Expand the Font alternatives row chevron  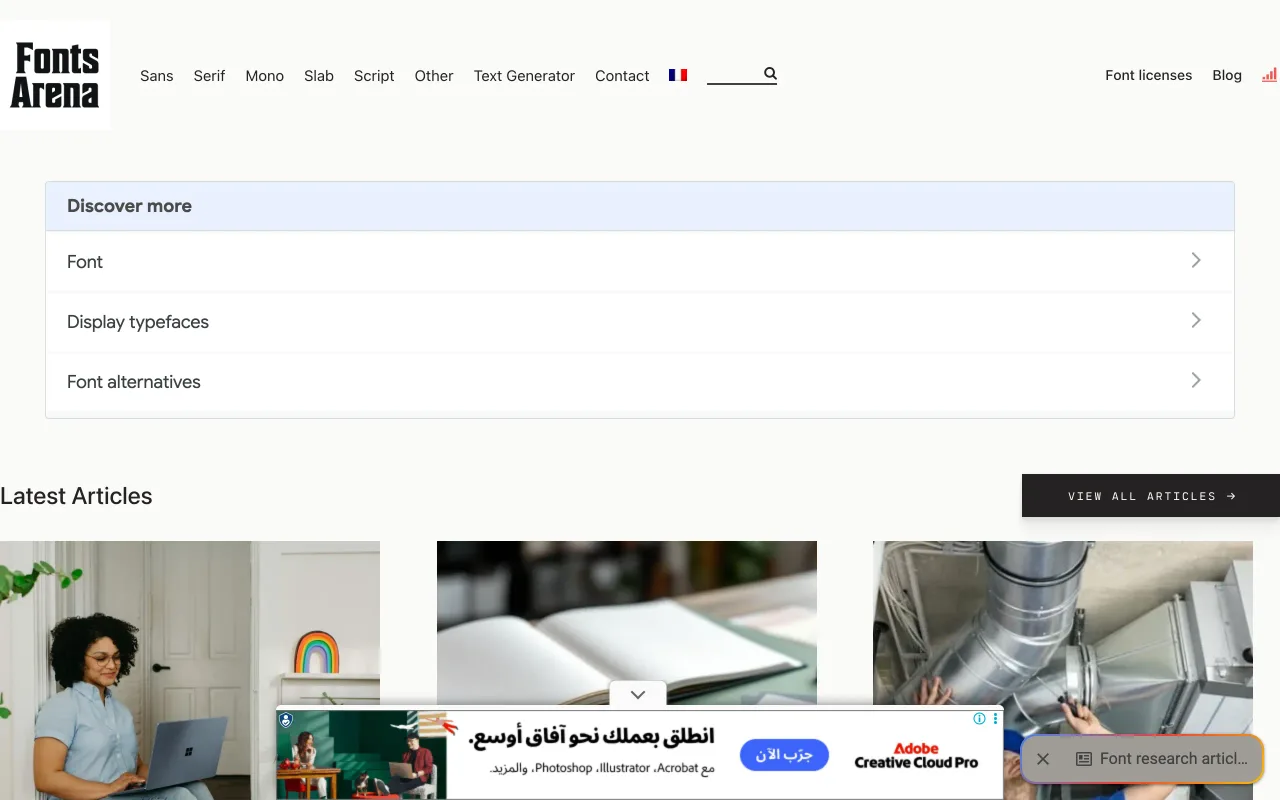tap(1196, 381)
